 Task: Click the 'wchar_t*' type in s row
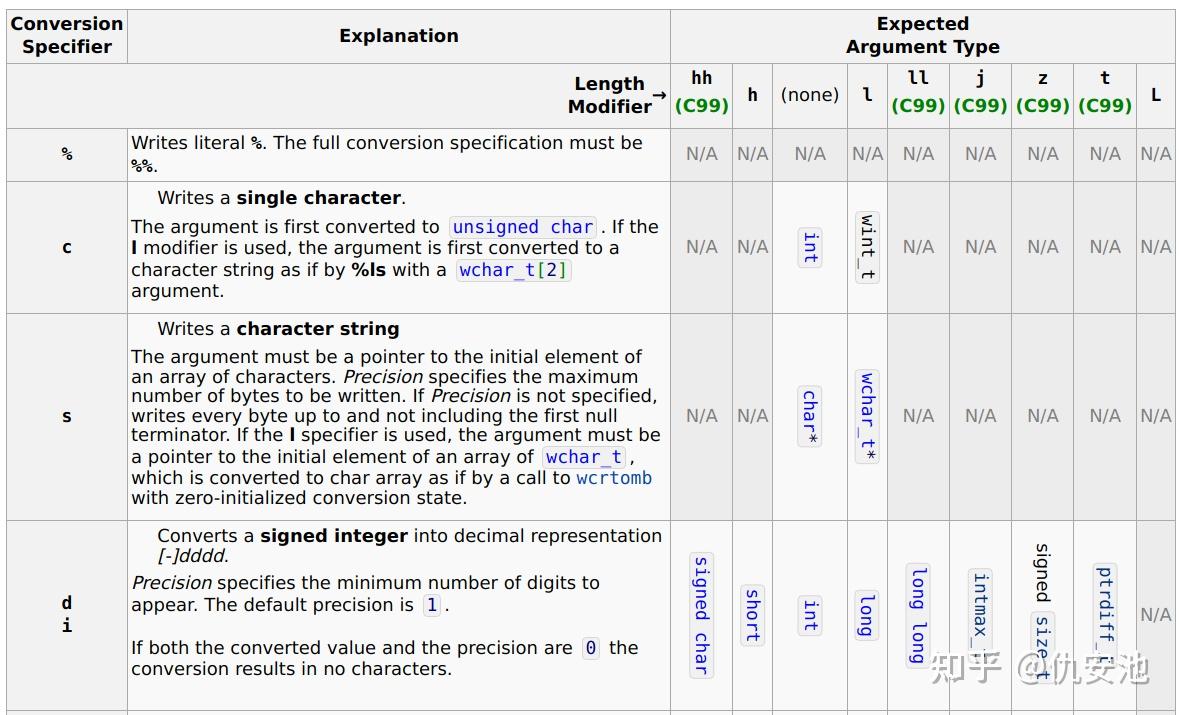coord(867,417)
